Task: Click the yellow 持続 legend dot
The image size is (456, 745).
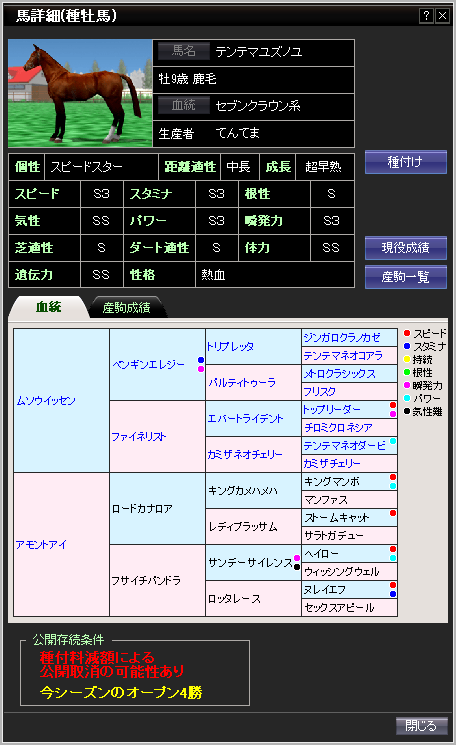Action: pyautogui.click(x=407, y=359)
